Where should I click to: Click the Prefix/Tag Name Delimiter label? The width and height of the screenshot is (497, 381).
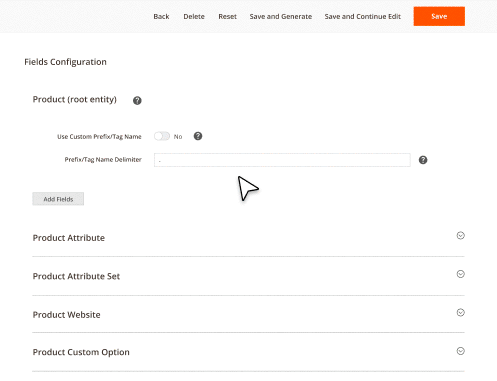point(103,160)
